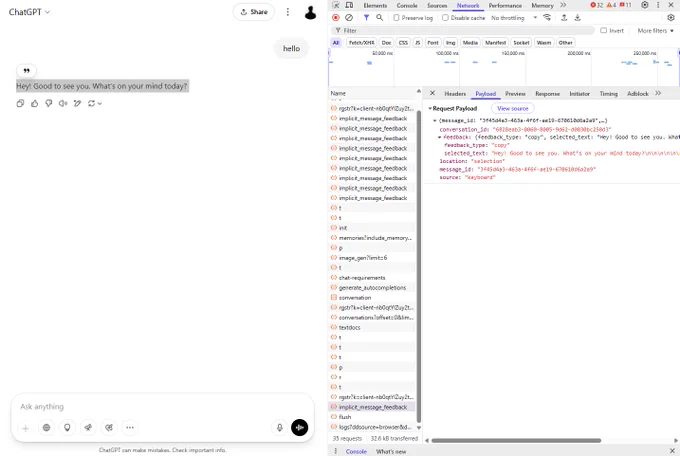Open Network panel settings gear
The height and width of the screenshot is (456, 680).
point(671,18)
